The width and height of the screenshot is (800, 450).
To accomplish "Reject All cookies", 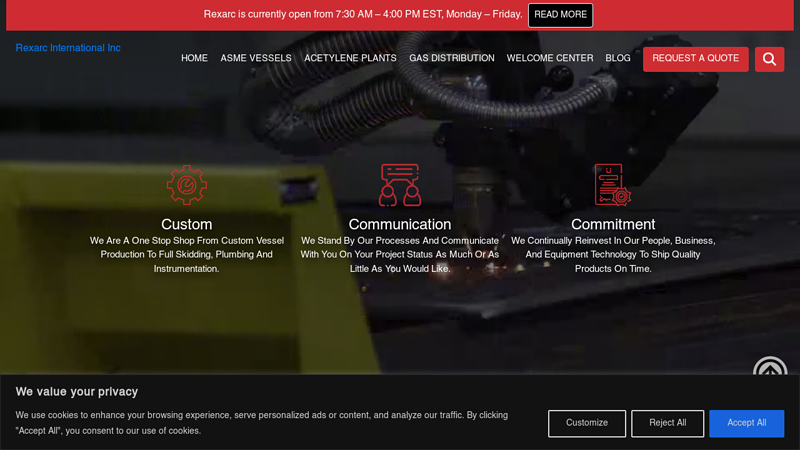I will click(667, 423).
